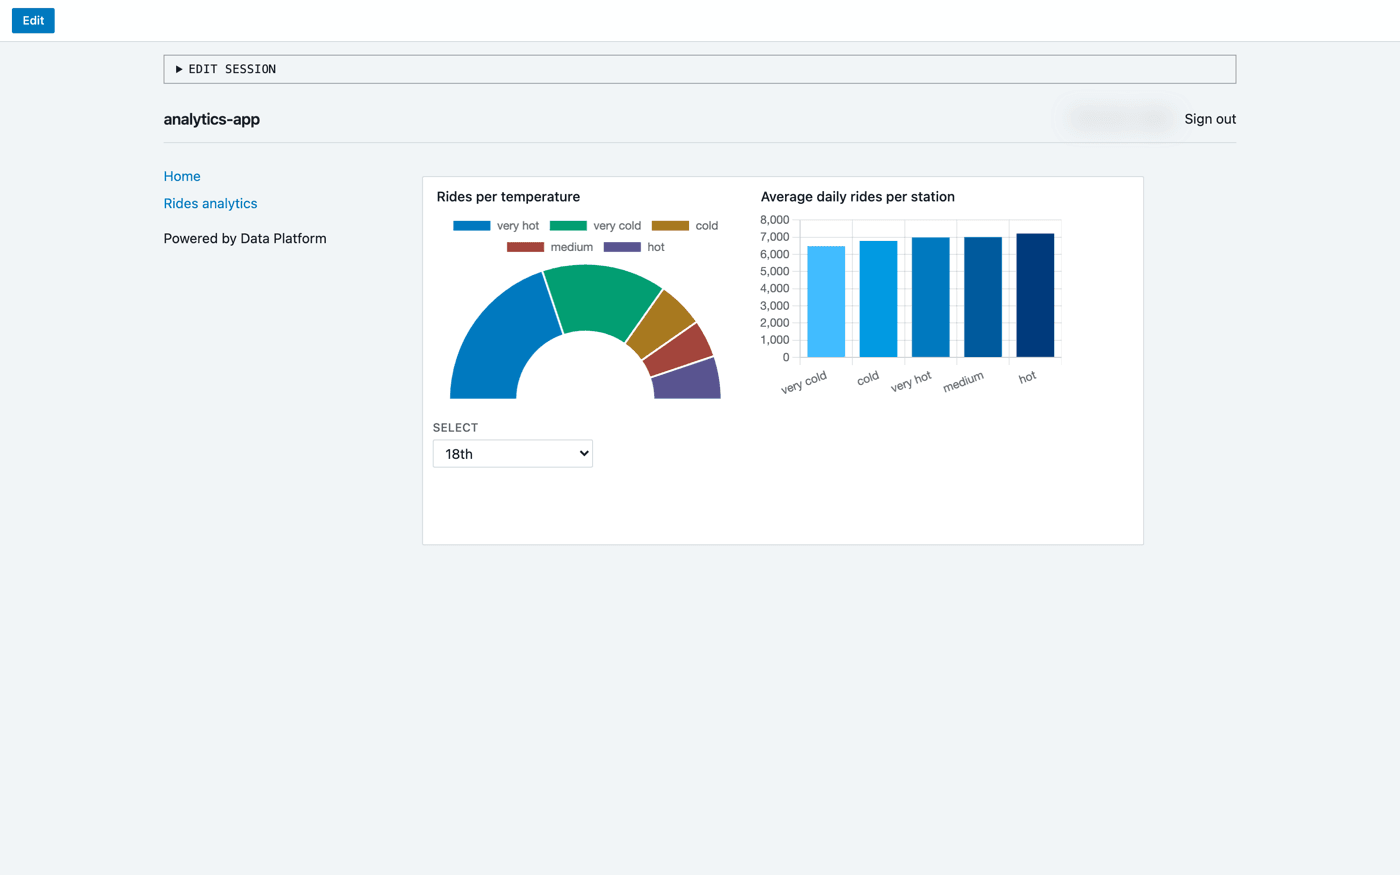Select the purple hot doughnut segment

[687, 380]
